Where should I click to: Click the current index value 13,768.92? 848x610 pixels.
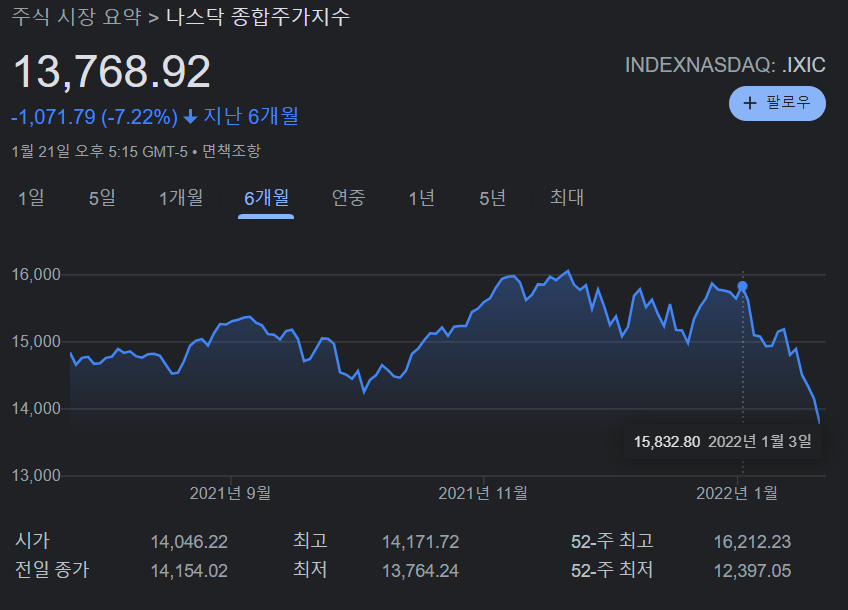111,71
